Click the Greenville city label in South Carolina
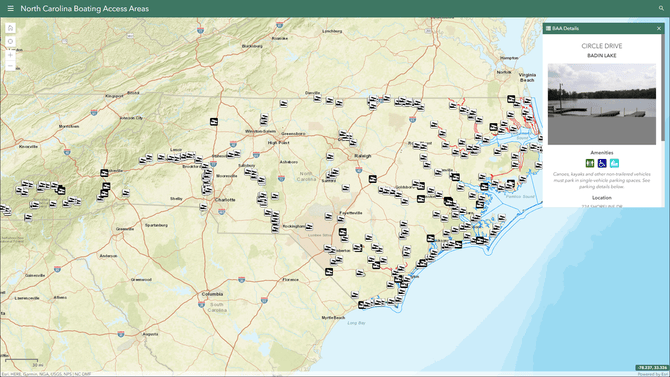The width and height of the screenshot is (670, 377). (x=125, y=229)
